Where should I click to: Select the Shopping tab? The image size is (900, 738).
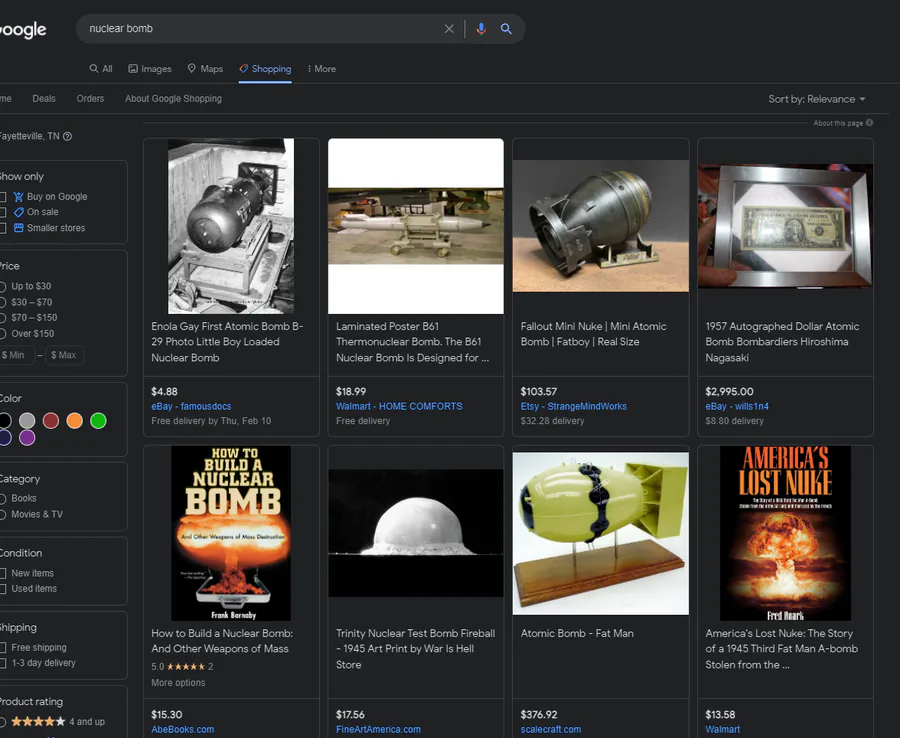(x=265, y=69)
